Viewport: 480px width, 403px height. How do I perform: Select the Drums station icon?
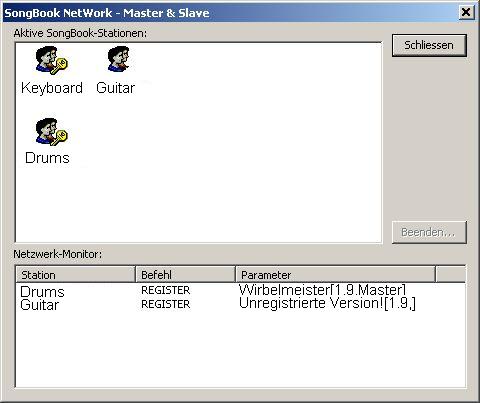click(x=51, y=132)
